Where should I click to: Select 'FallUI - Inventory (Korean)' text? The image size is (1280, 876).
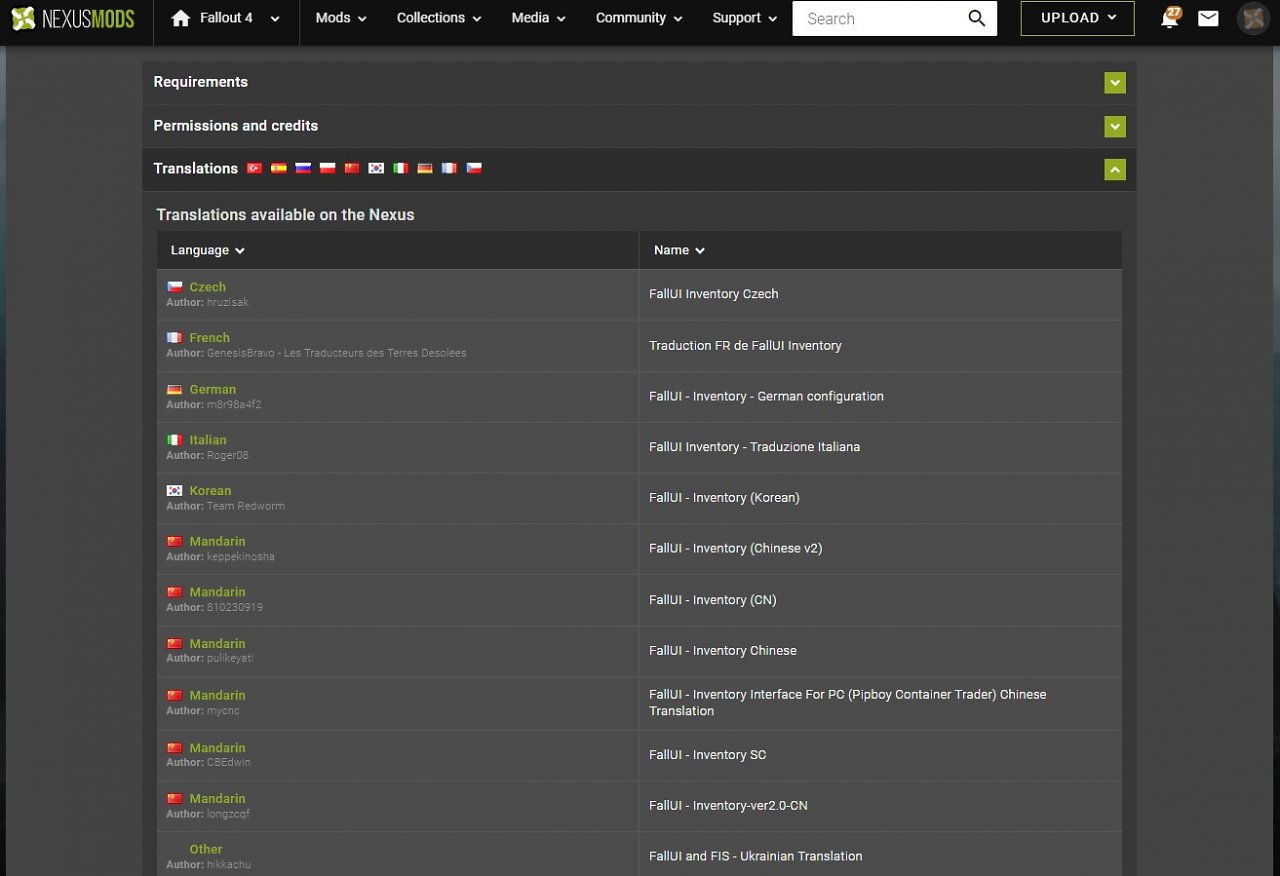[x=724, y=498]
